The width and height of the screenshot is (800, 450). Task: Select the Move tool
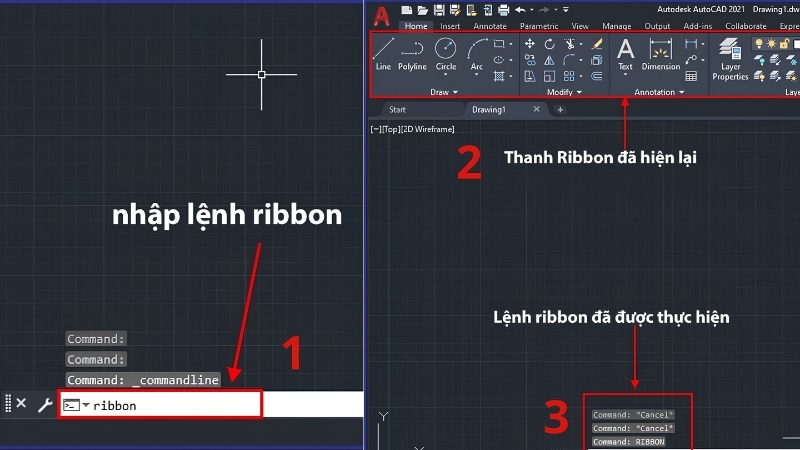click(530, 44)
